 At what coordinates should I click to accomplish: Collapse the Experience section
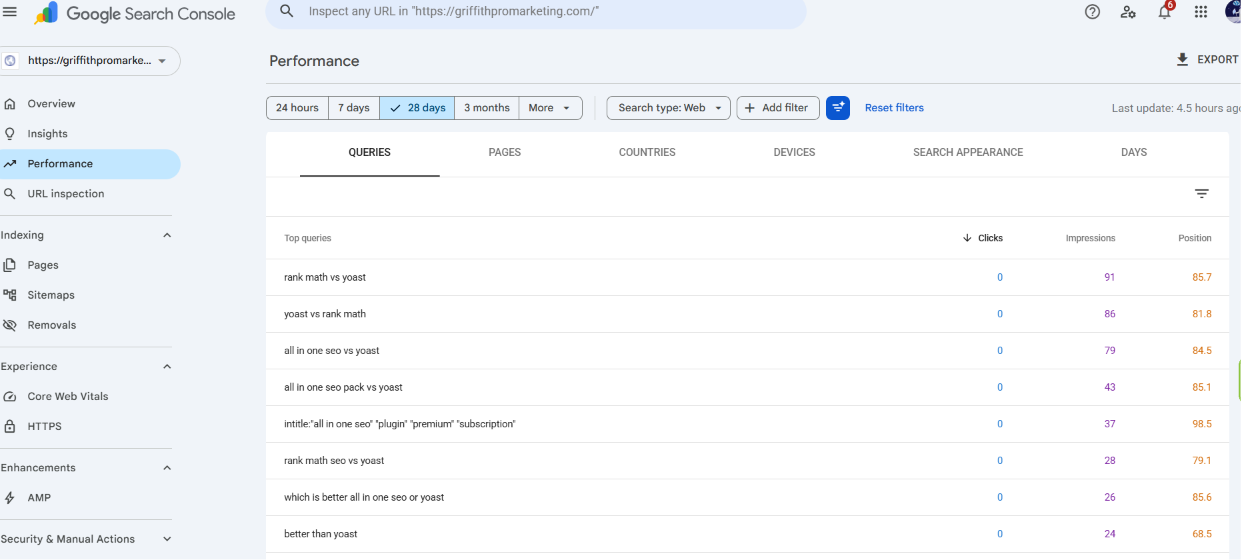(x=167, y=367)
